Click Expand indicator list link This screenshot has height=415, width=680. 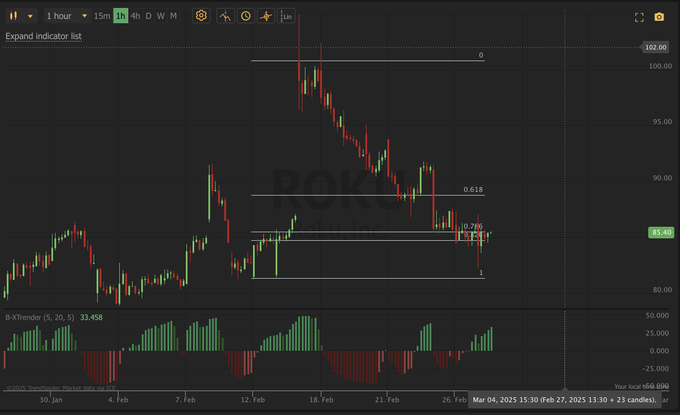pyautogui.click(x=43, y=36)
